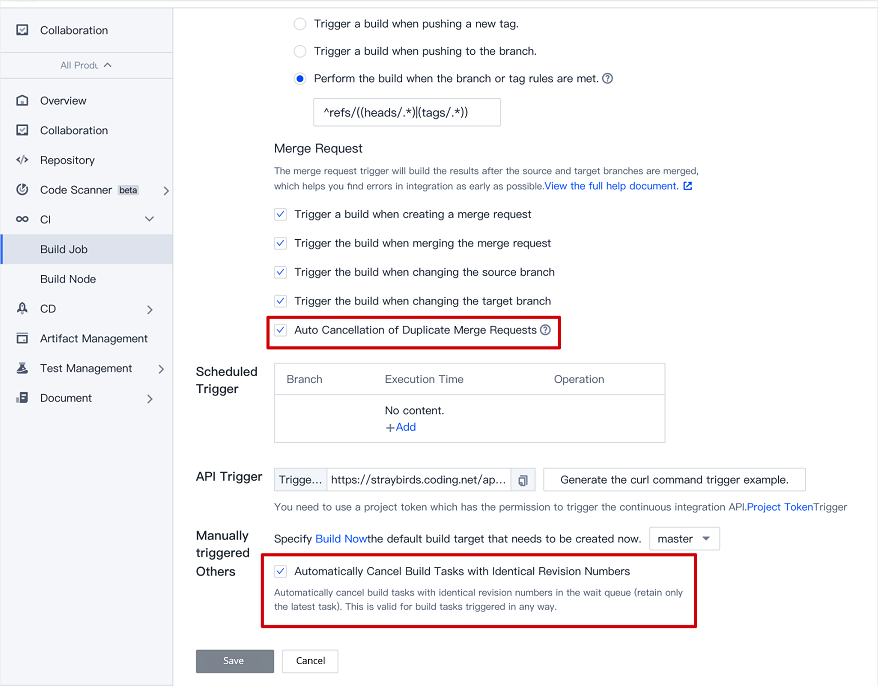Click the Test Management flask icon

coord(22,368)
